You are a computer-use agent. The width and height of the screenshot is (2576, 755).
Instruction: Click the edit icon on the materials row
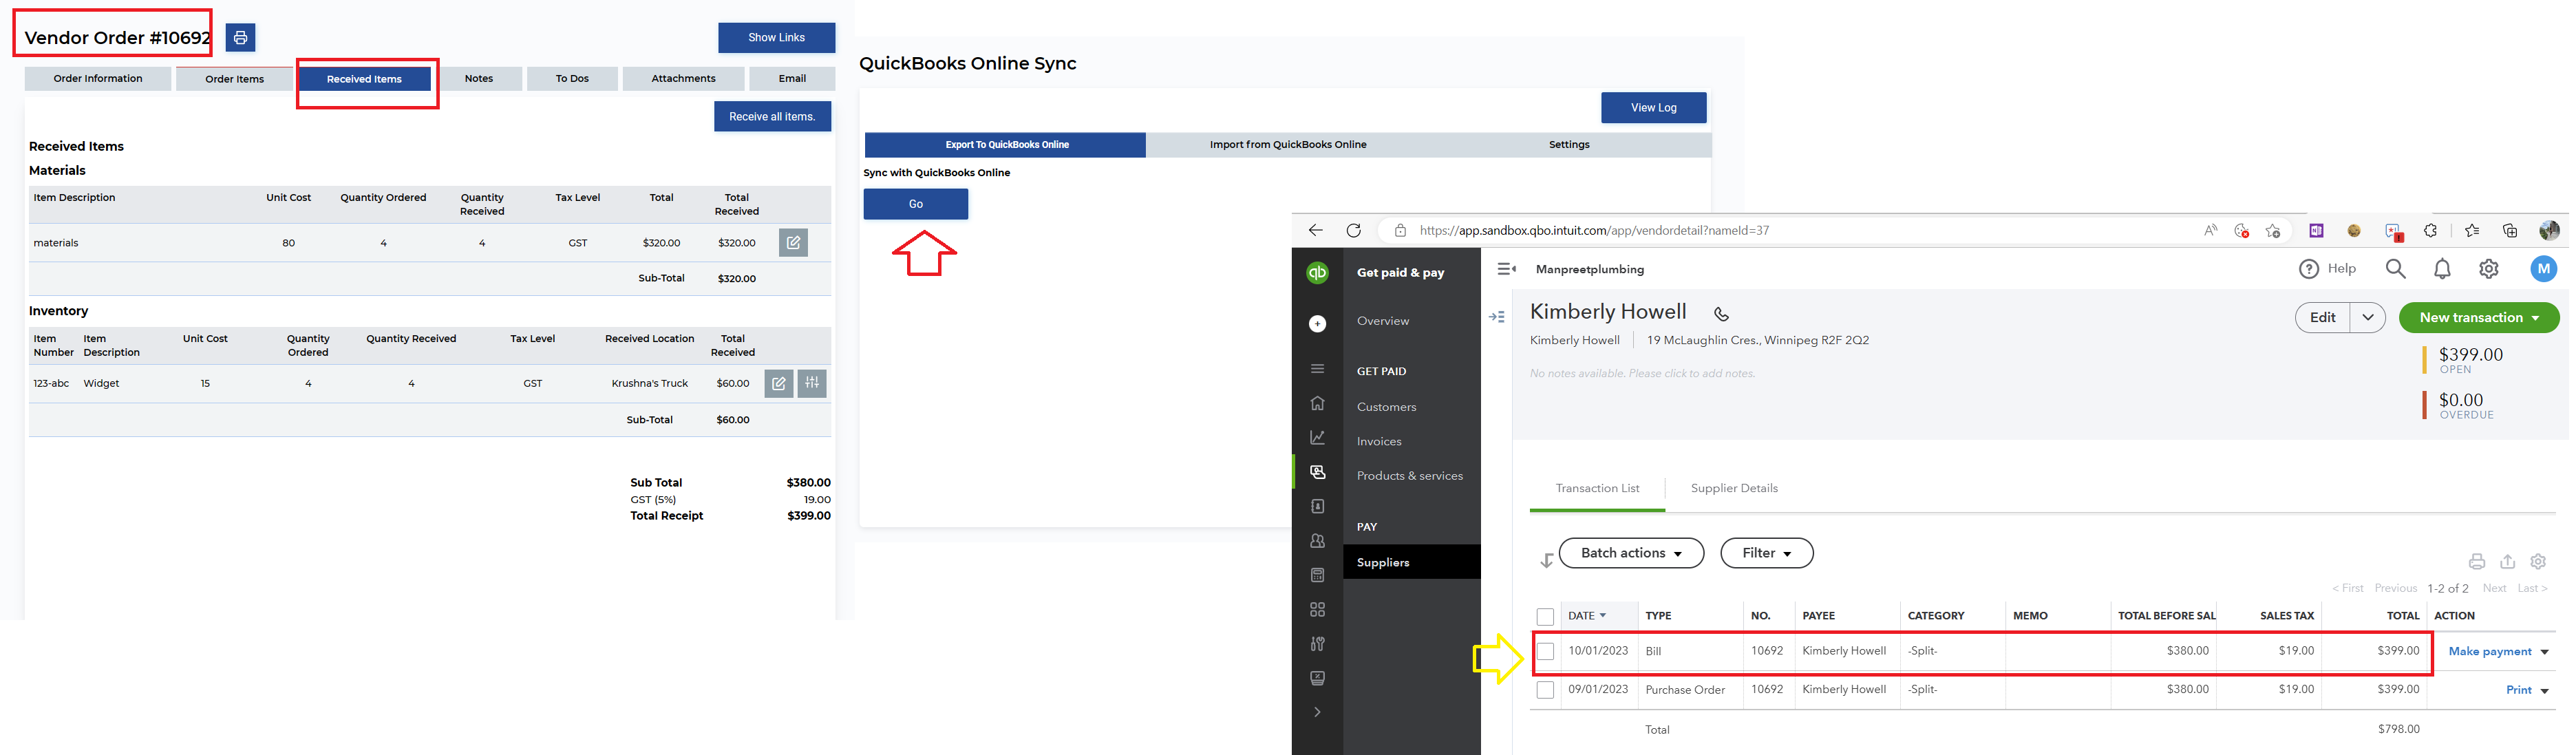coord(793,243)
